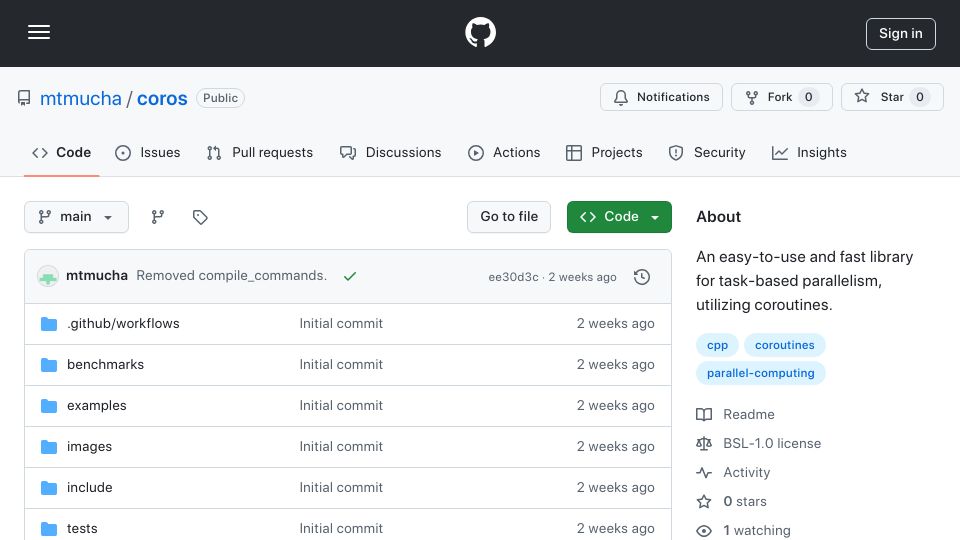Screen dimensions: 960x540
Task: View the 0 stars link
Action: click(732, 501)
